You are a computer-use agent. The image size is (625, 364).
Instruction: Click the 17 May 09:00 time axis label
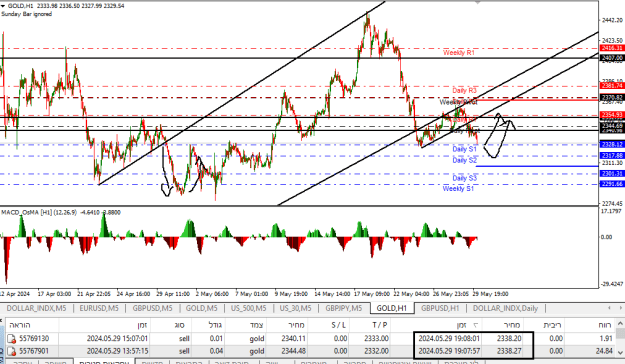pyautogui.click(x=371, y=294)
